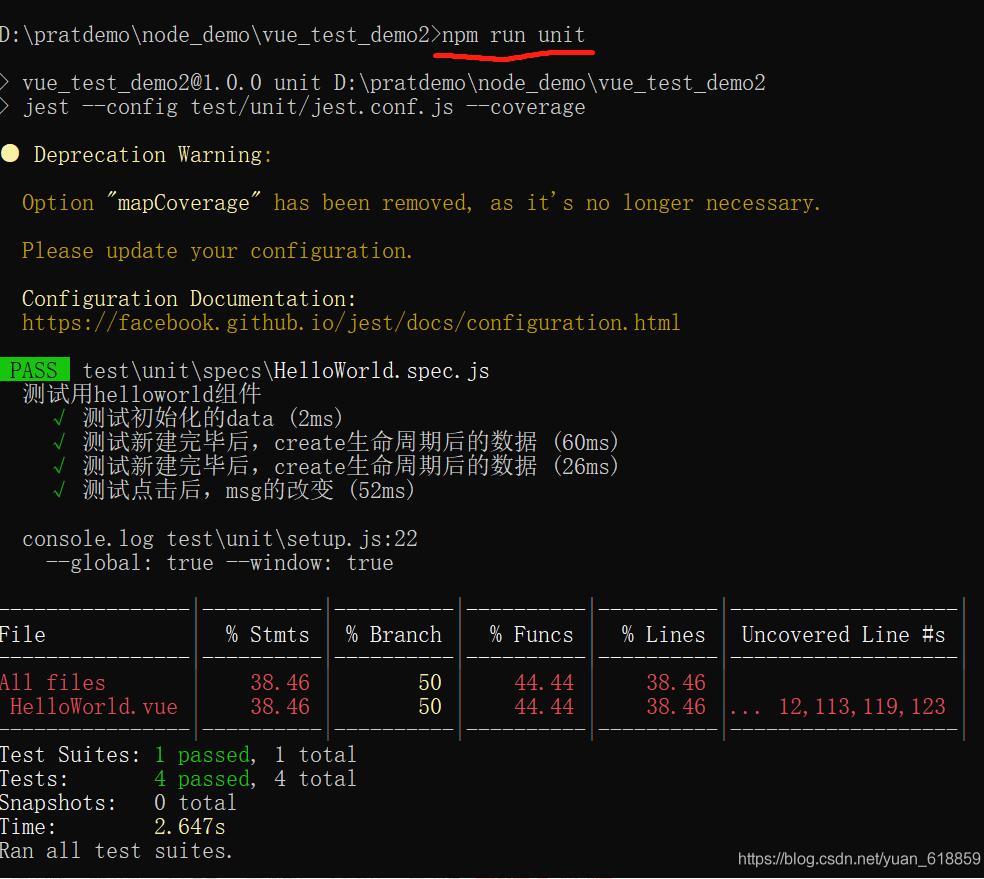
Task: Click the yellow Deprecation Warning dot
Action: click(x=13, y=153)
